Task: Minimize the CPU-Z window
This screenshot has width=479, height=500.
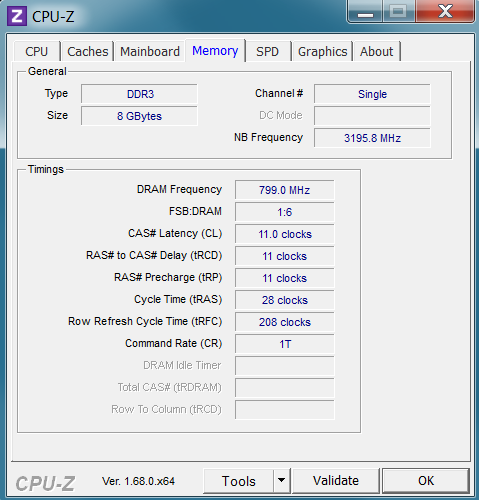Action: [x=365, y=12]
